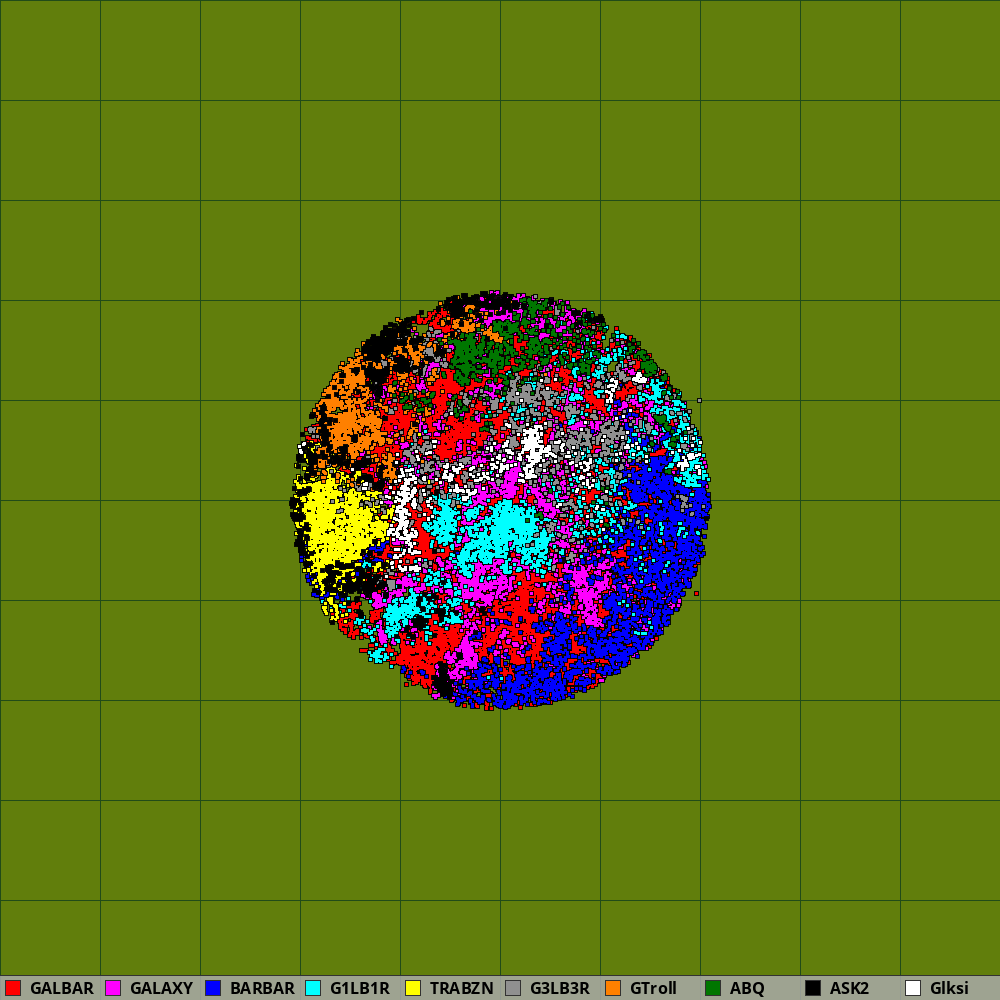Image resolution: width=1000 pixels, height=1000 pixels.
Task: Click the red GALBAR color swatch
Action: 13,988
